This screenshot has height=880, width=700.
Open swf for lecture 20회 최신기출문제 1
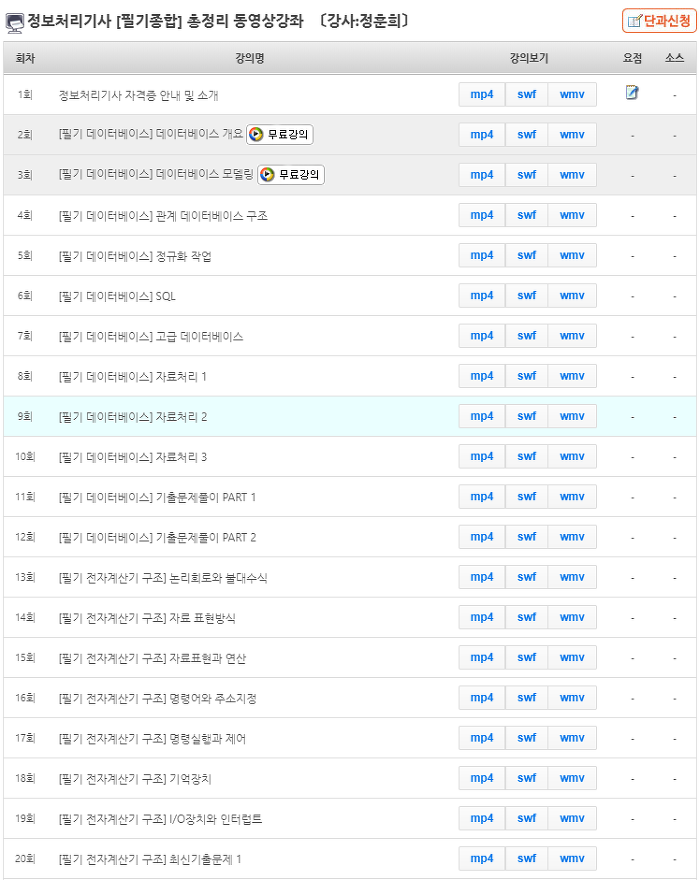click(527, 859)
